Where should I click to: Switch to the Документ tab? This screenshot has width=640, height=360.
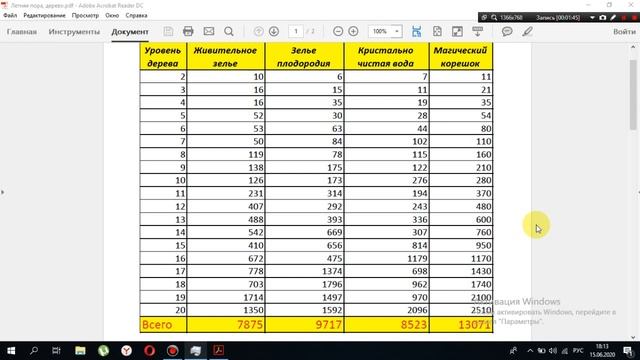(x=130, y=32)
